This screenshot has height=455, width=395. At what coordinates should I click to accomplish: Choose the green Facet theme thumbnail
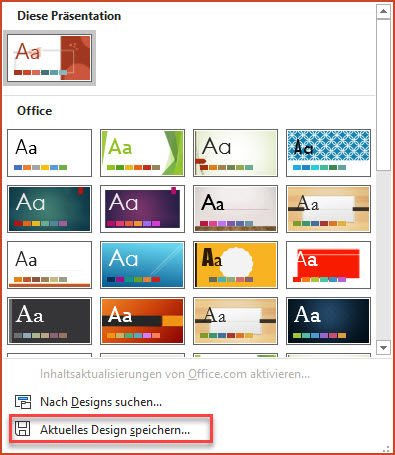tap(142, 153)
